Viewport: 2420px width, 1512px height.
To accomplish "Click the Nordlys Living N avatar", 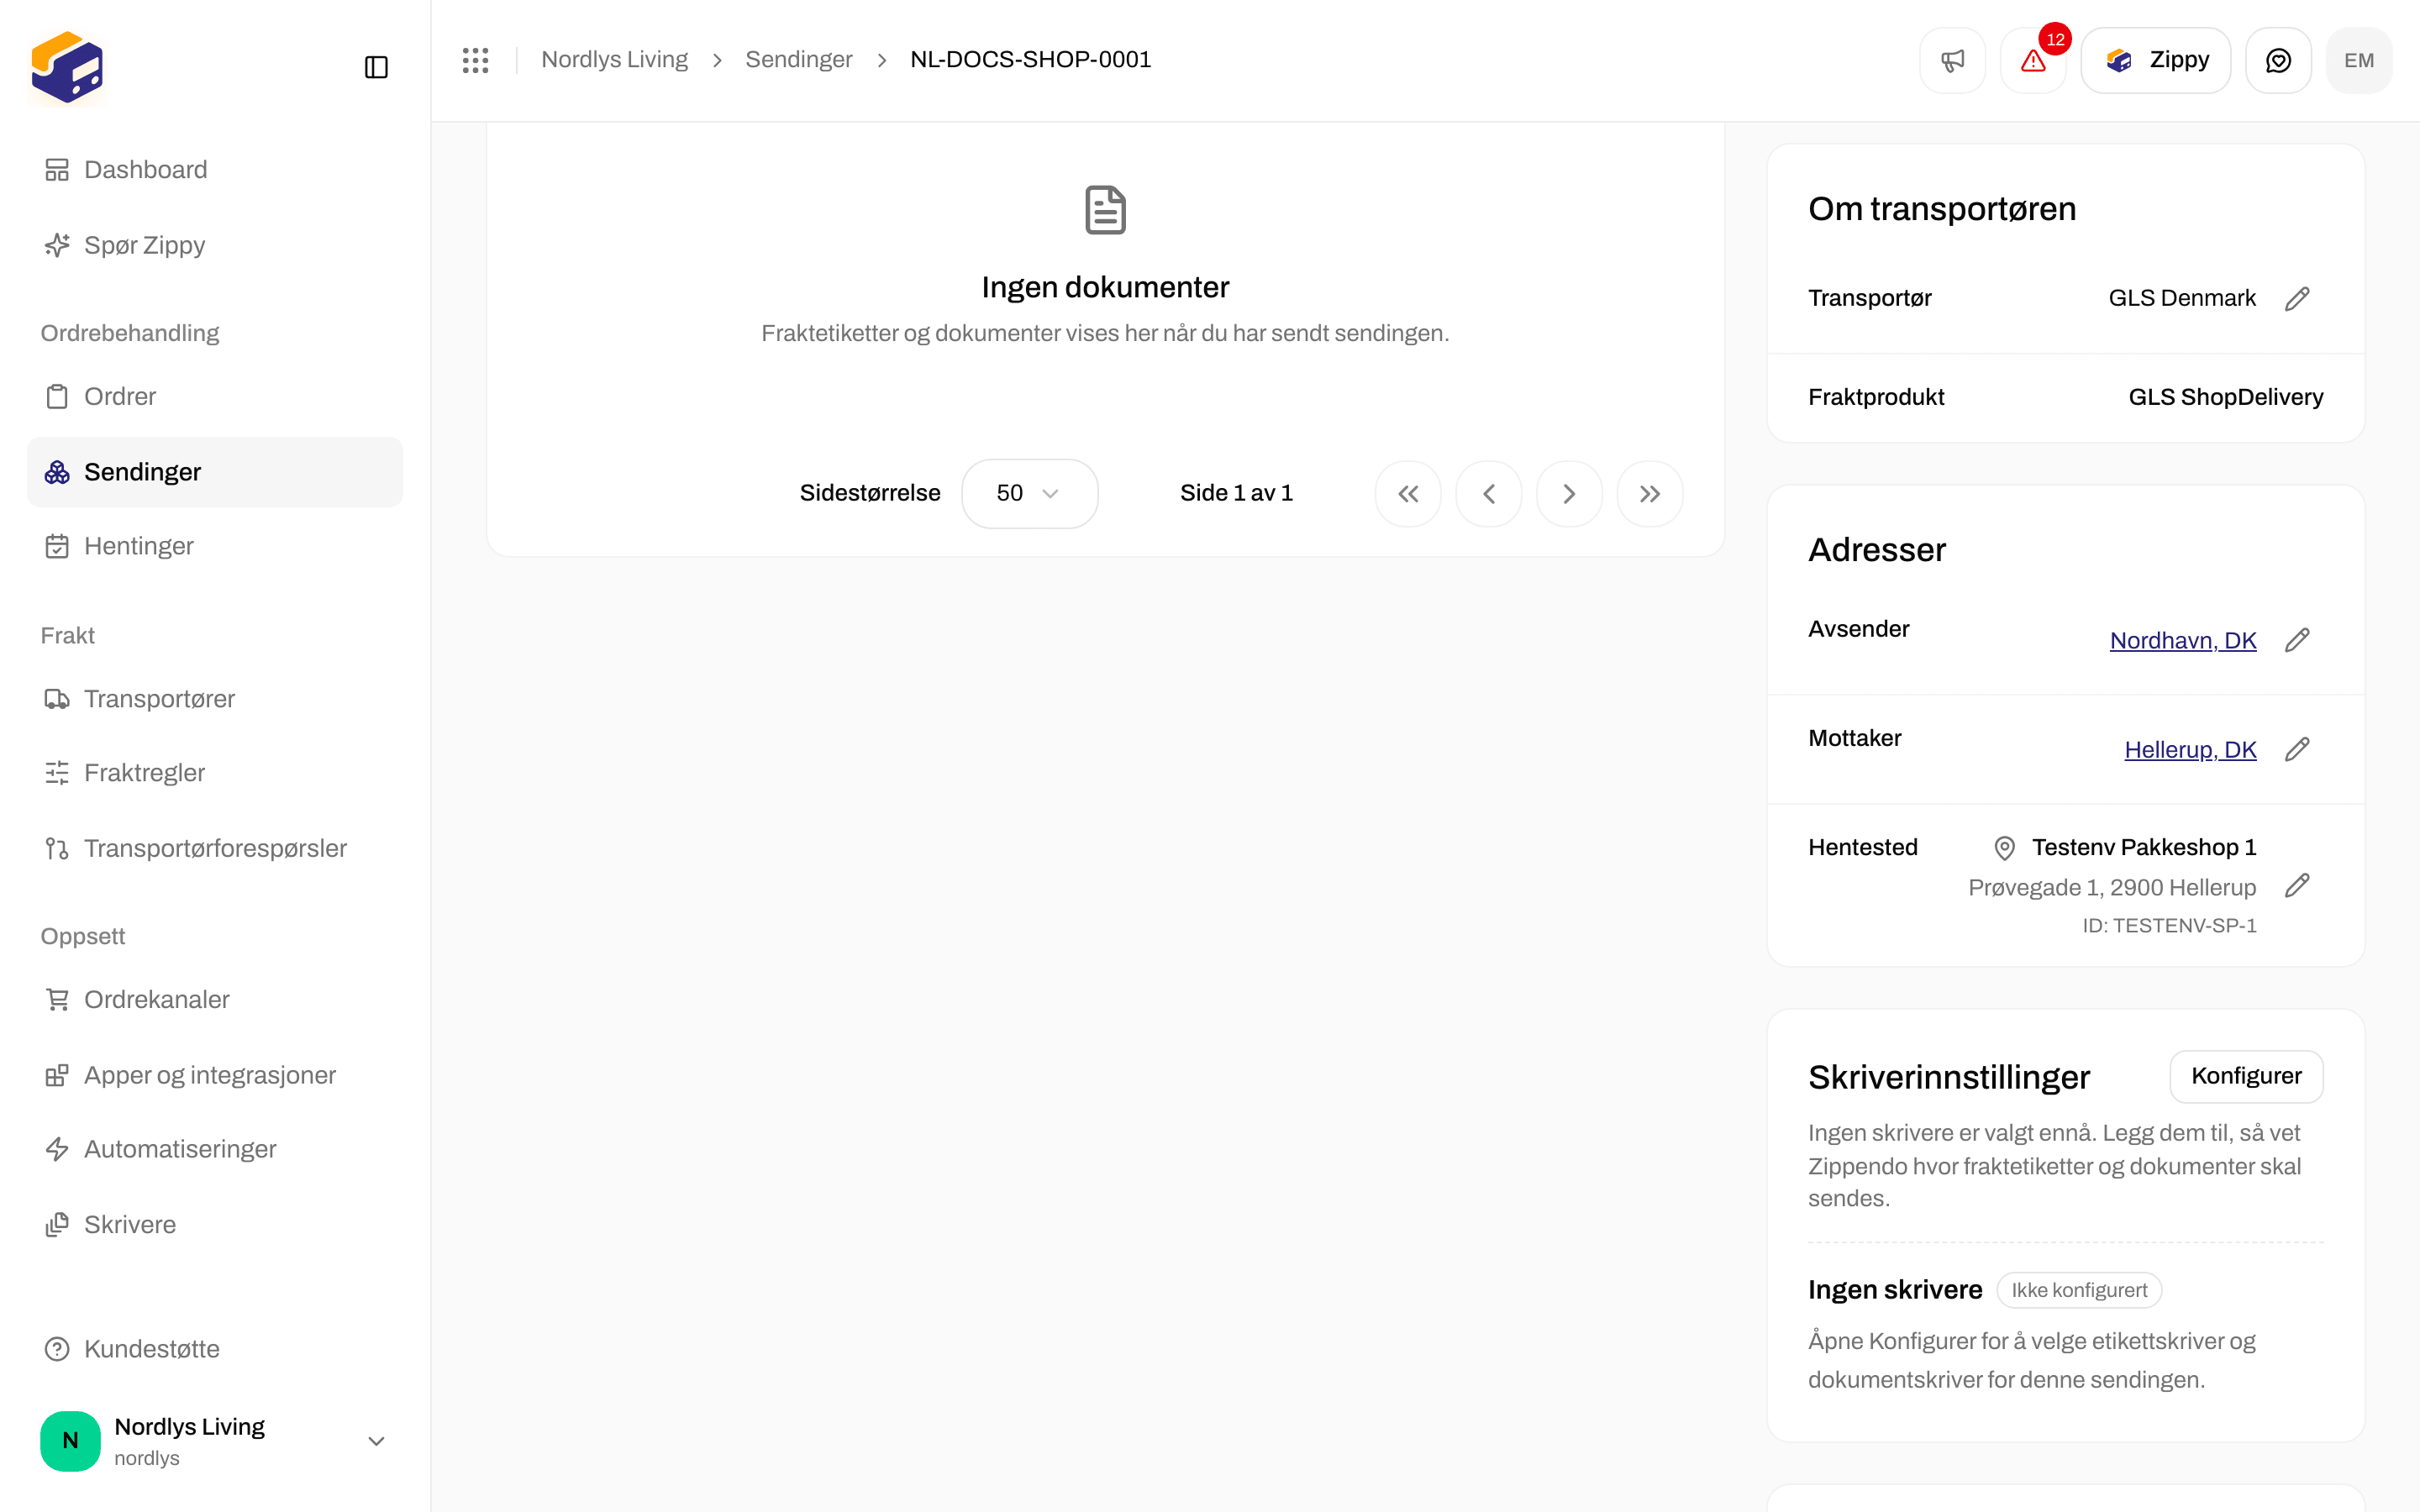I will tap(70, 1440).
